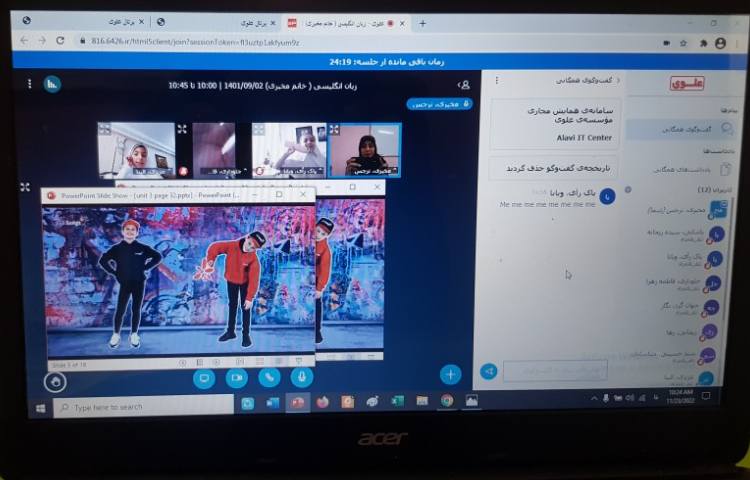Open the blue plus actions button

coord(451,374)
